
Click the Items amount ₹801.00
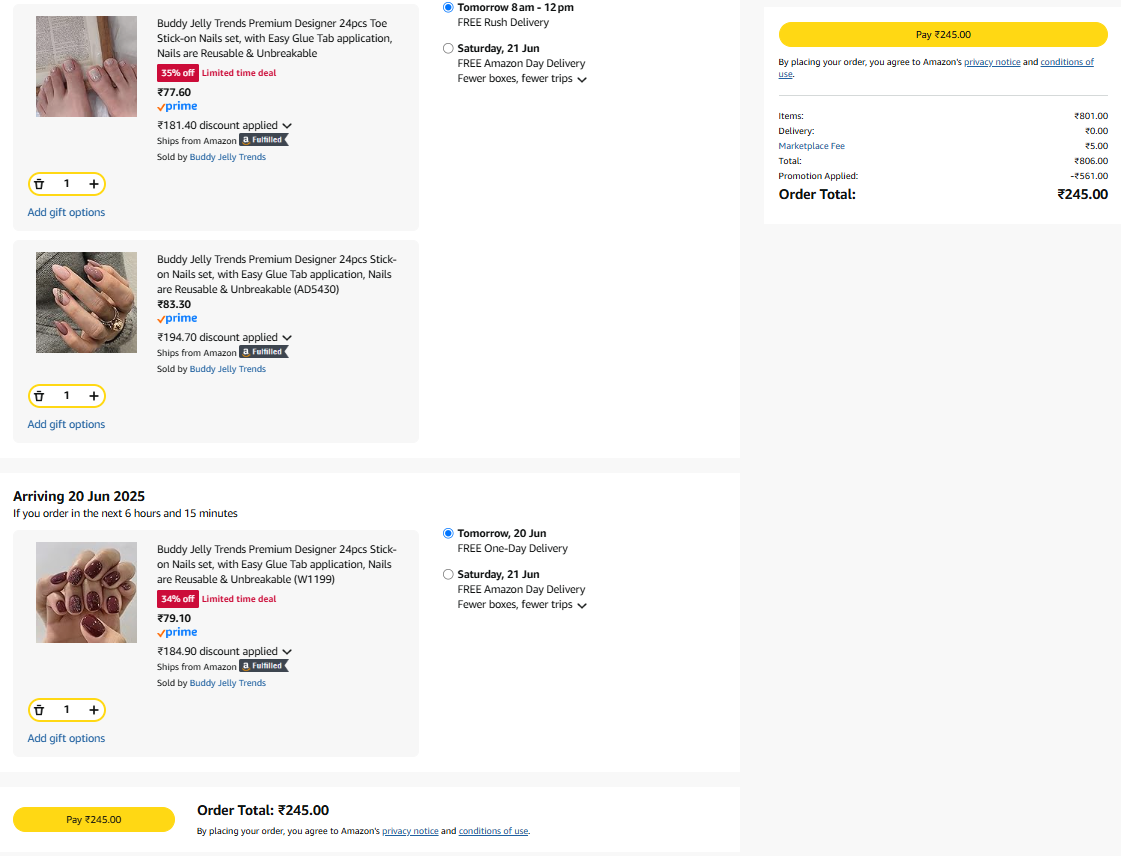(1091, 116)
